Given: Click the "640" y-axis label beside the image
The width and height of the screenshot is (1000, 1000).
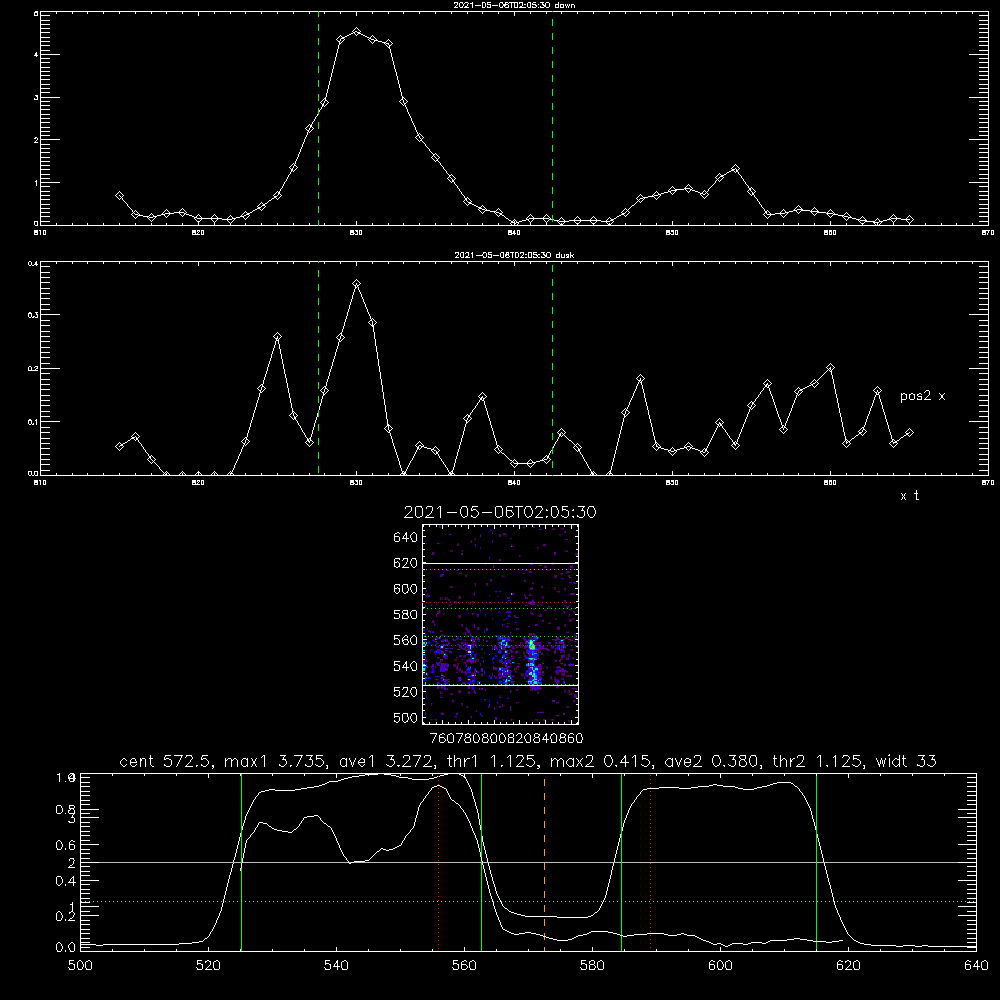Looking at the screenshot, I should 406,538.
